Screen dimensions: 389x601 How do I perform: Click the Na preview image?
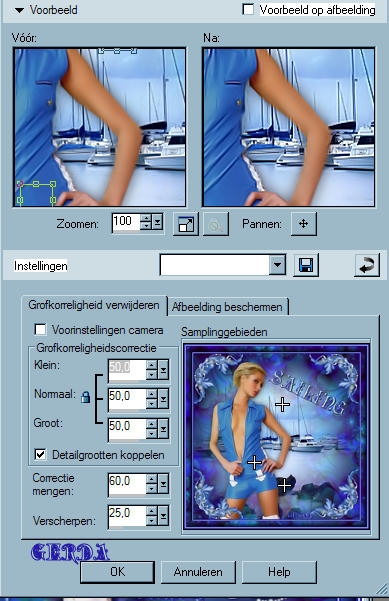point(289,127)
